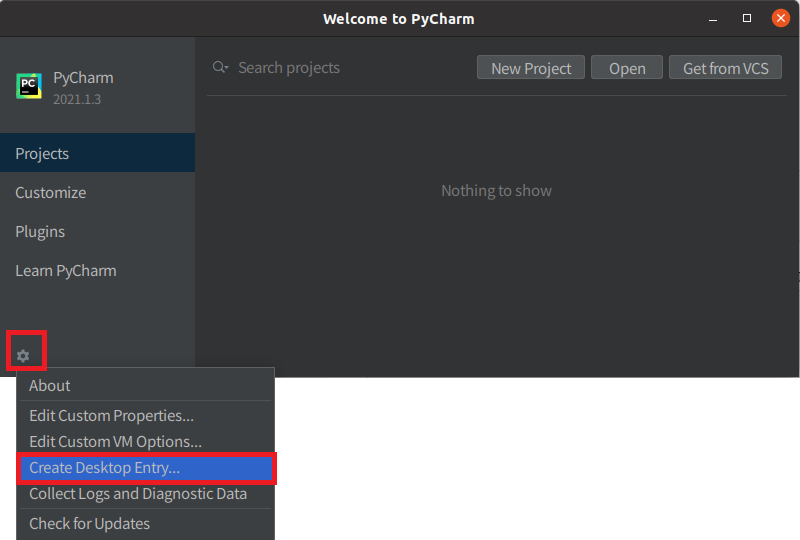Click the Open button
This screenshot has width=800, height=540.
pos(627,68)
